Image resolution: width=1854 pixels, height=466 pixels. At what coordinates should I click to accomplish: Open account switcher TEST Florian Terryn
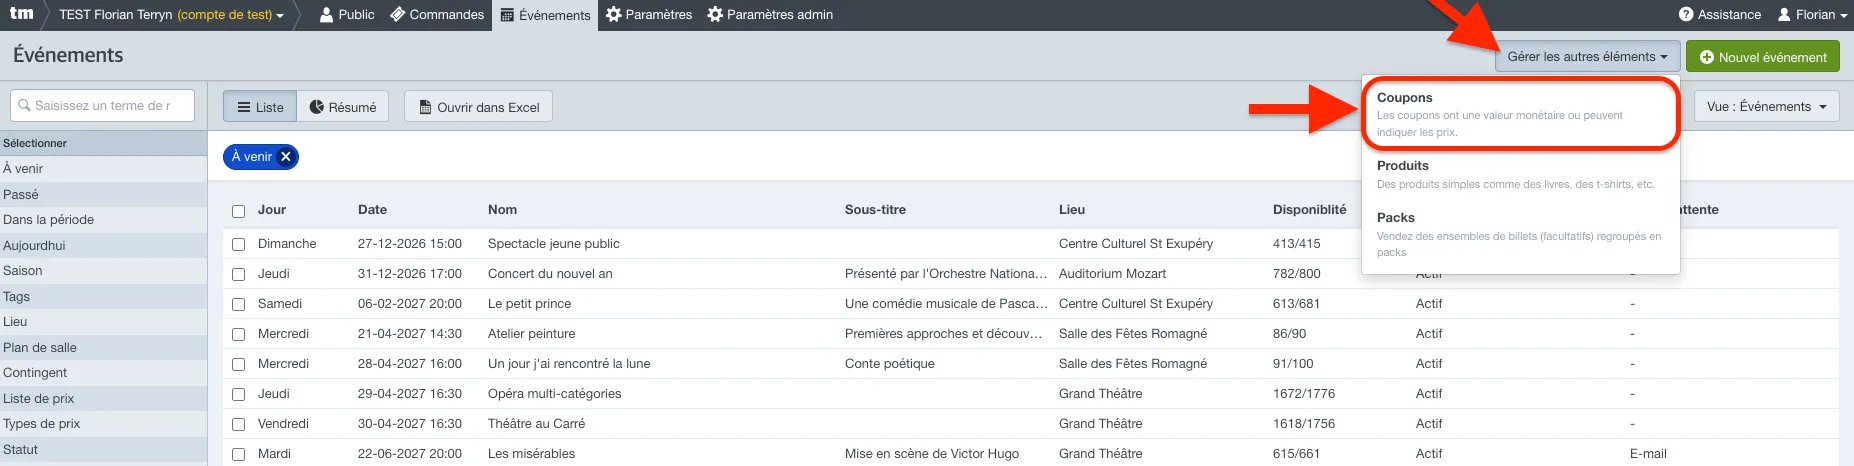click(171, 15)
